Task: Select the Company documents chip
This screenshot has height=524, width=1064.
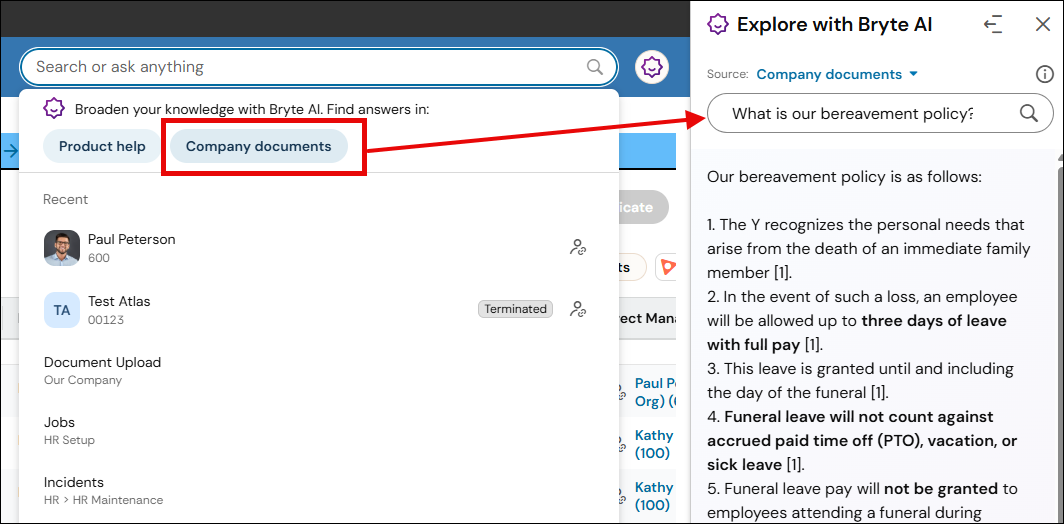Action: 259,147
